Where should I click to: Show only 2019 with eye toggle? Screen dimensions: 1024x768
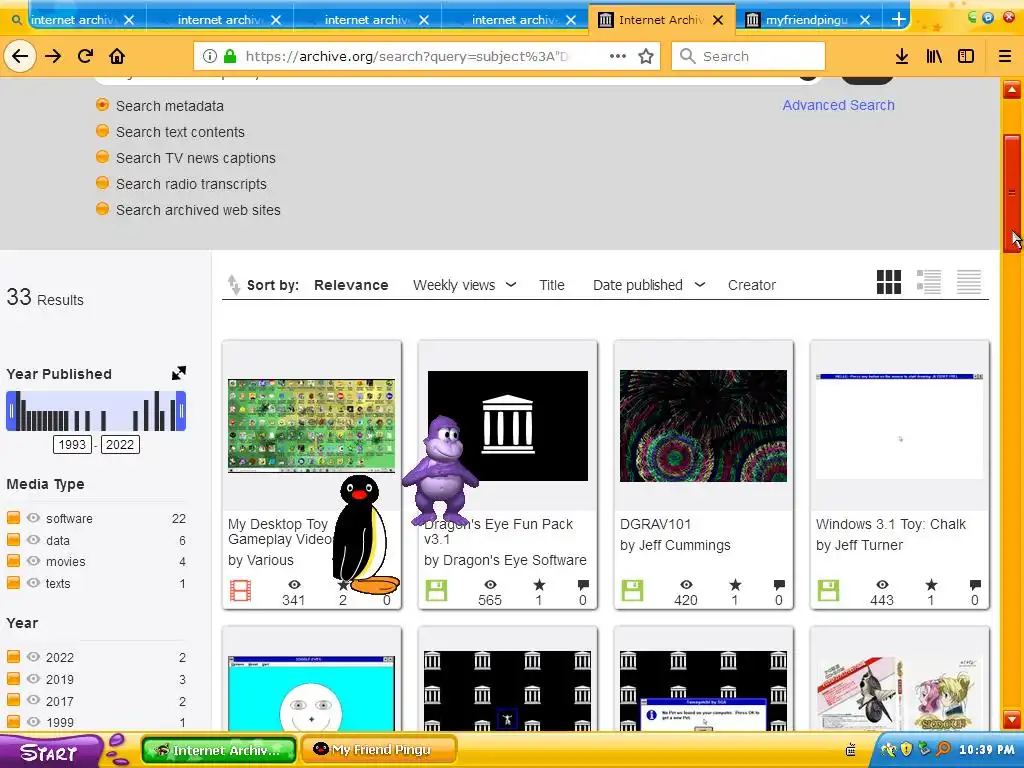pos(33,679)
